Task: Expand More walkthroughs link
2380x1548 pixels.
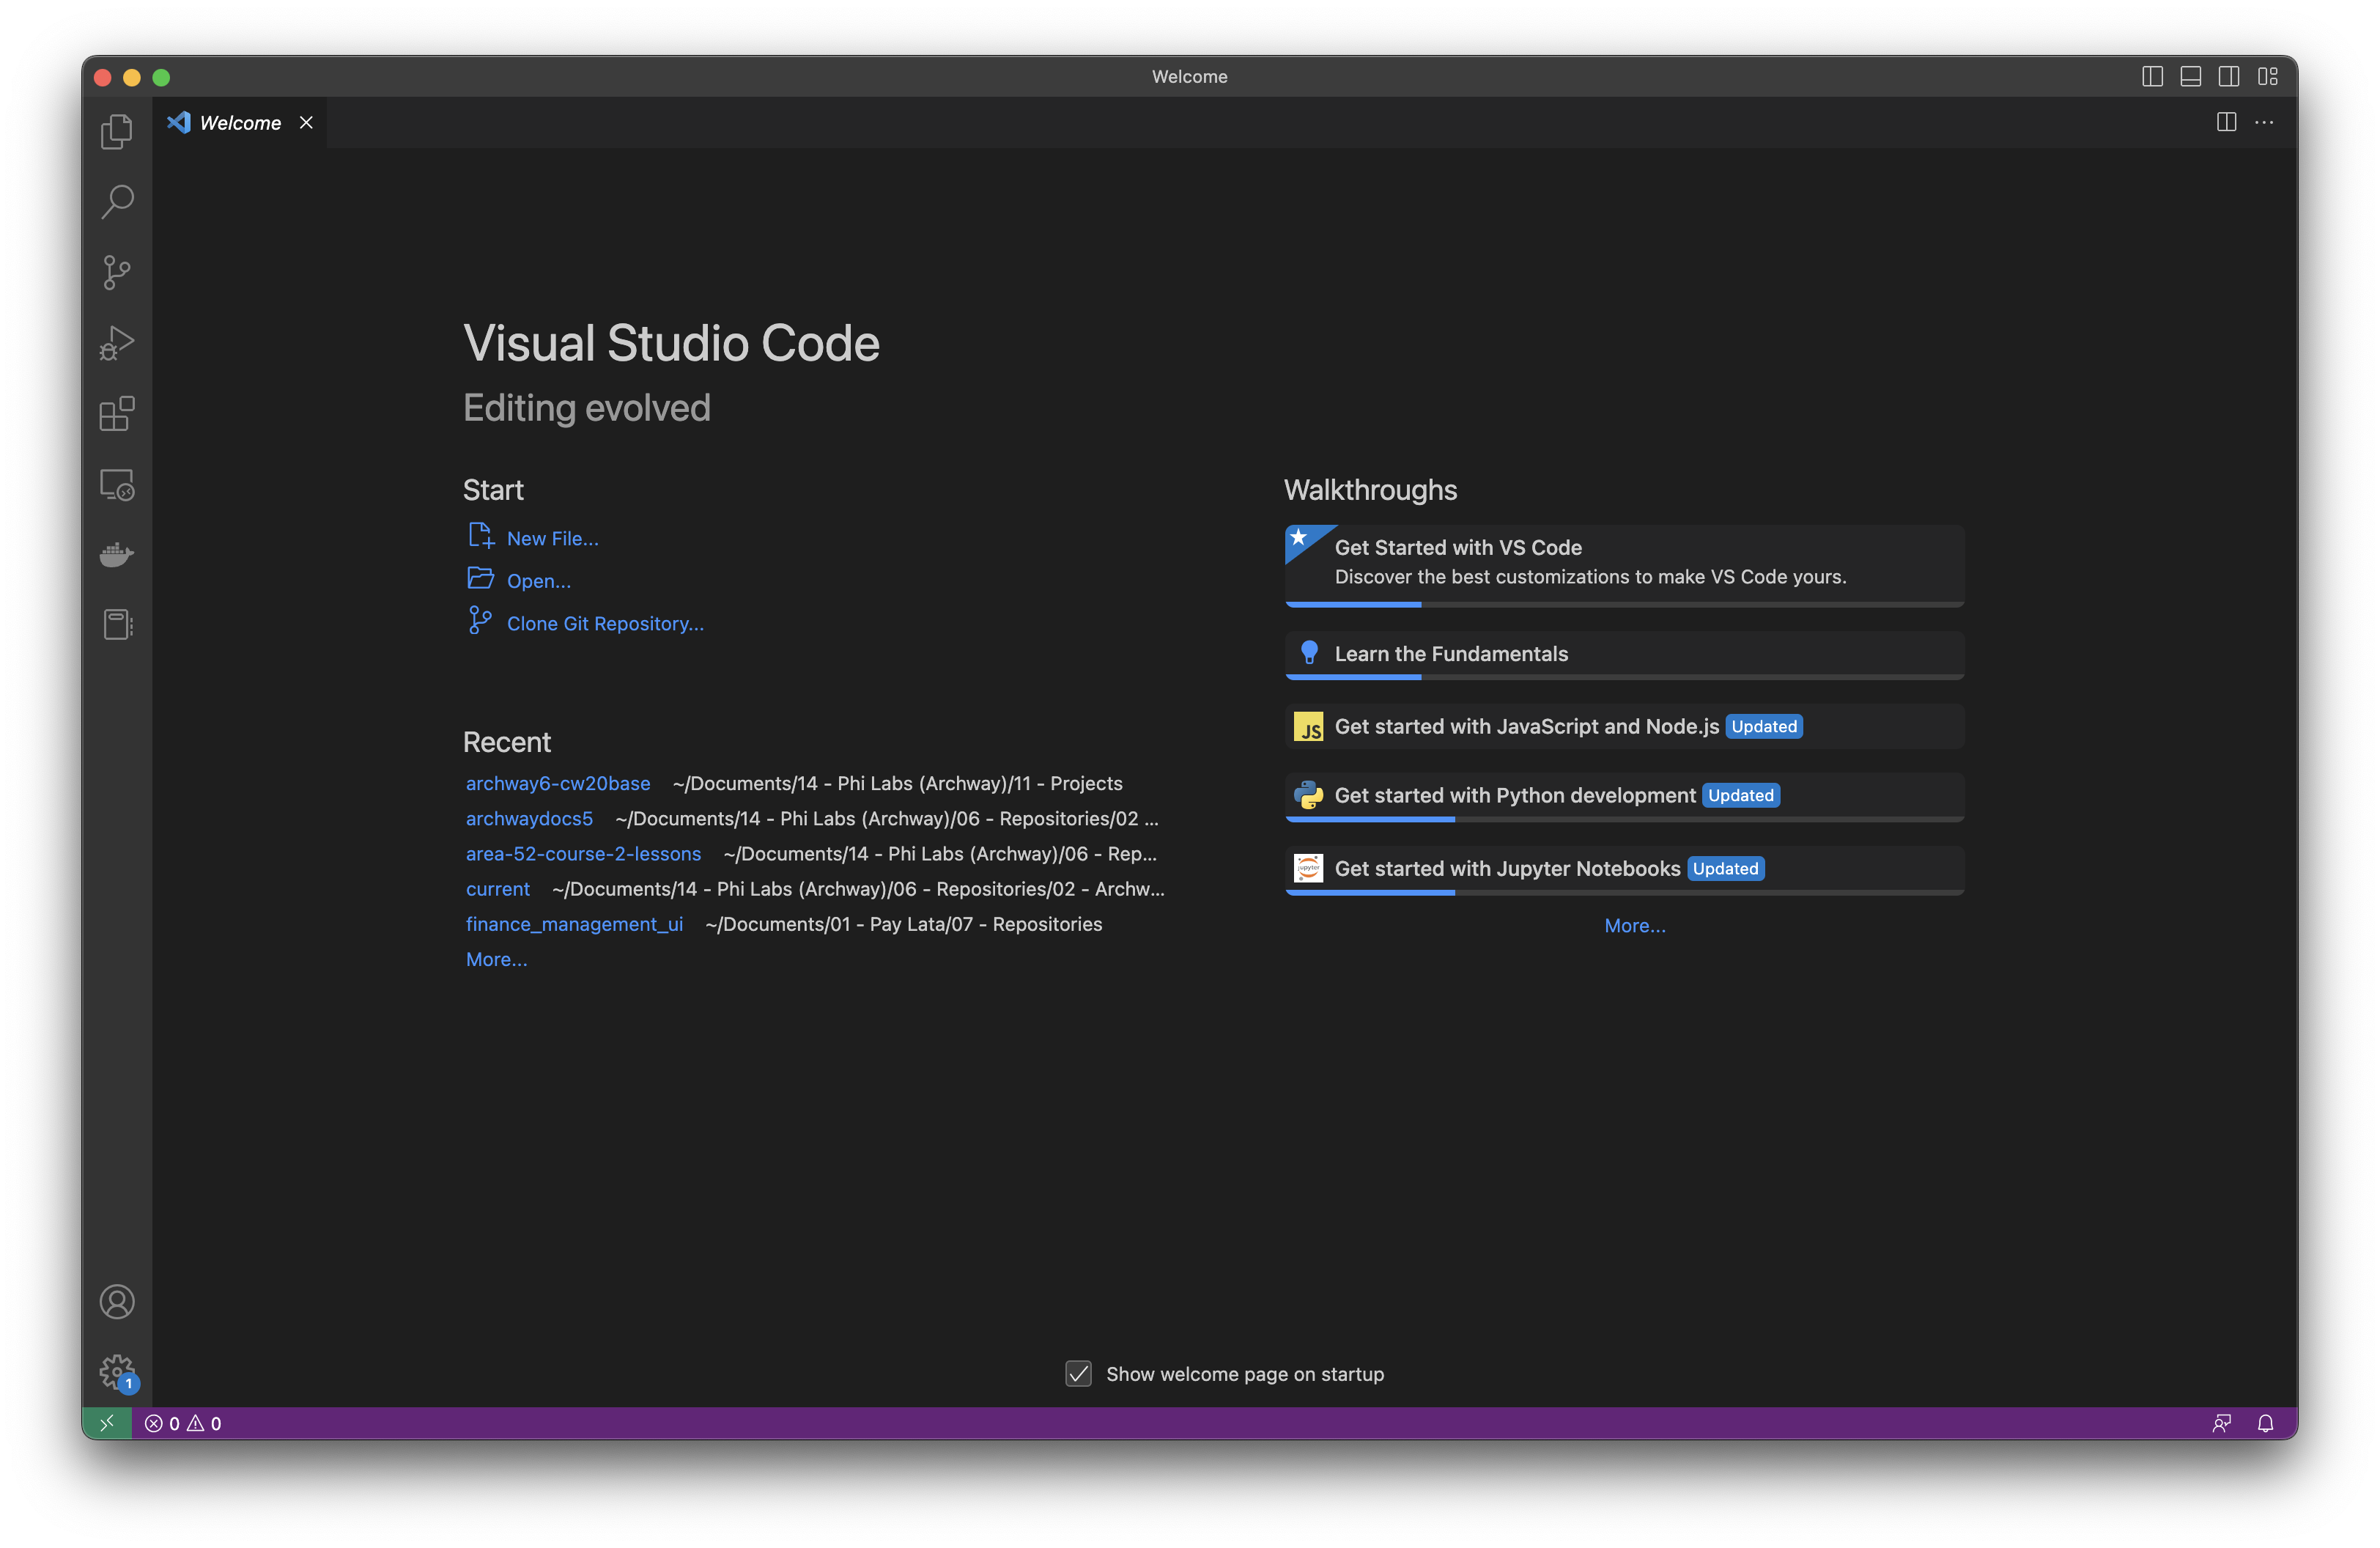Action: point(1634,926)
